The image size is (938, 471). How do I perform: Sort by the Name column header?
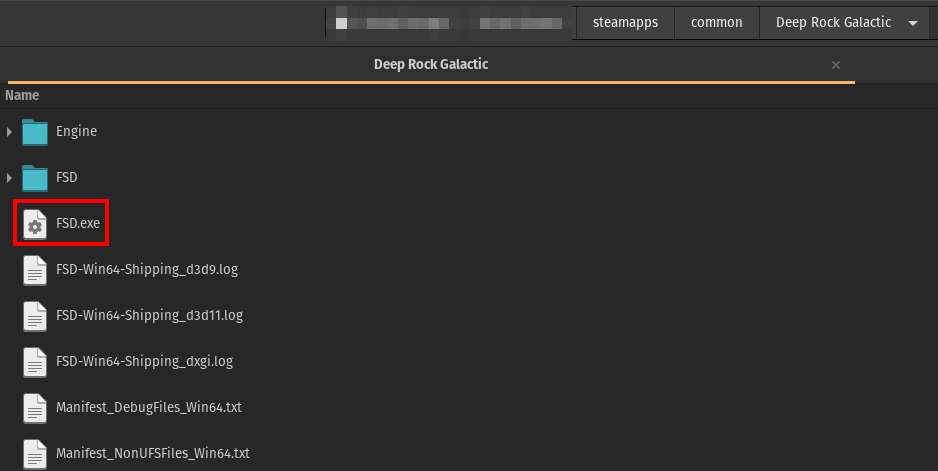(22, 96)
